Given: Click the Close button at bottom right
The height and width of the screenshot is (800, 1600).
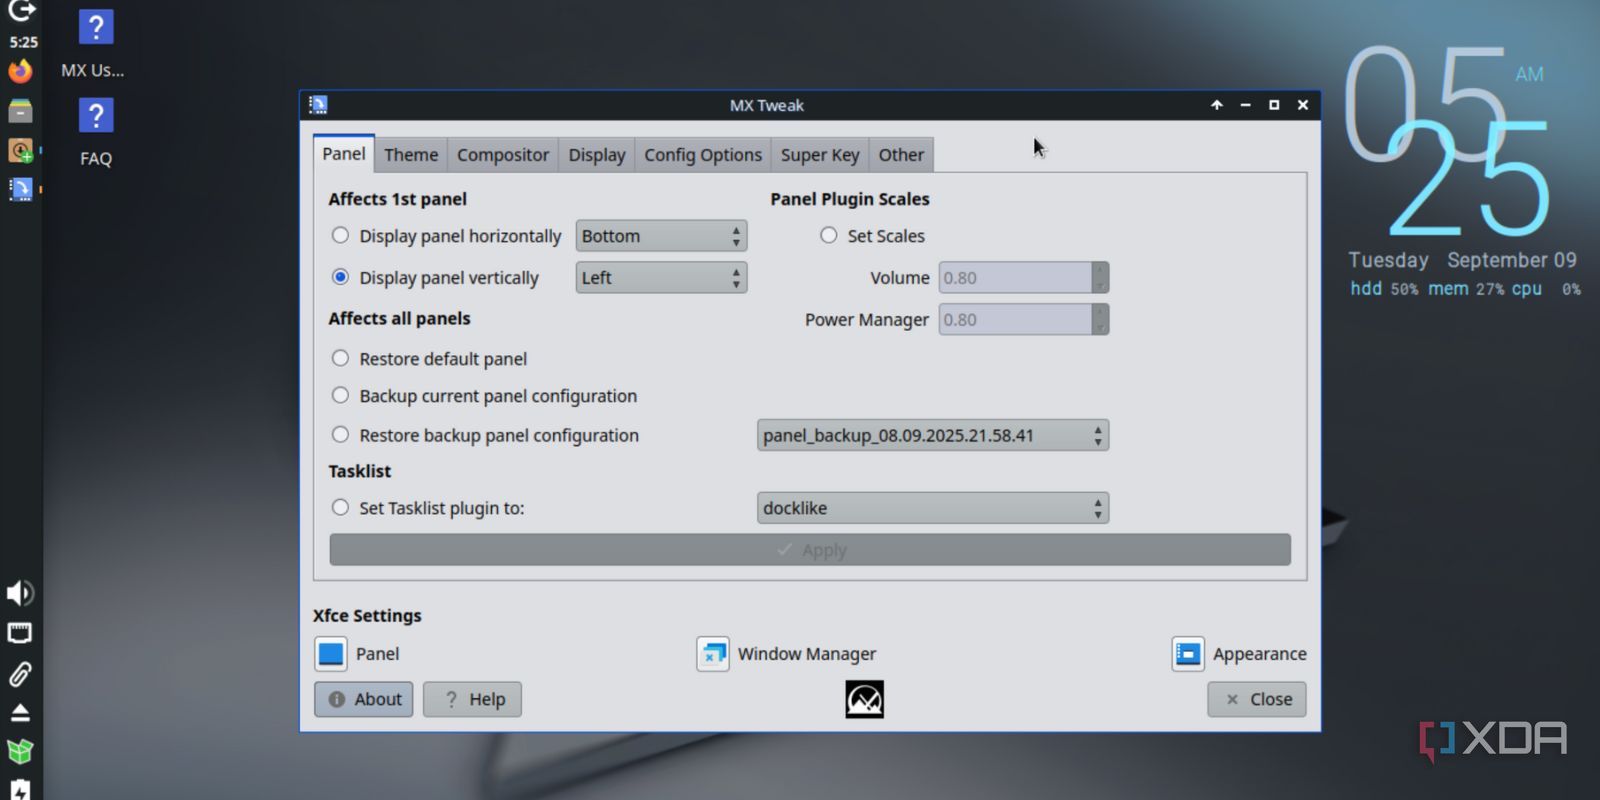Looking at the screenshot, I should pos(1257,700).
